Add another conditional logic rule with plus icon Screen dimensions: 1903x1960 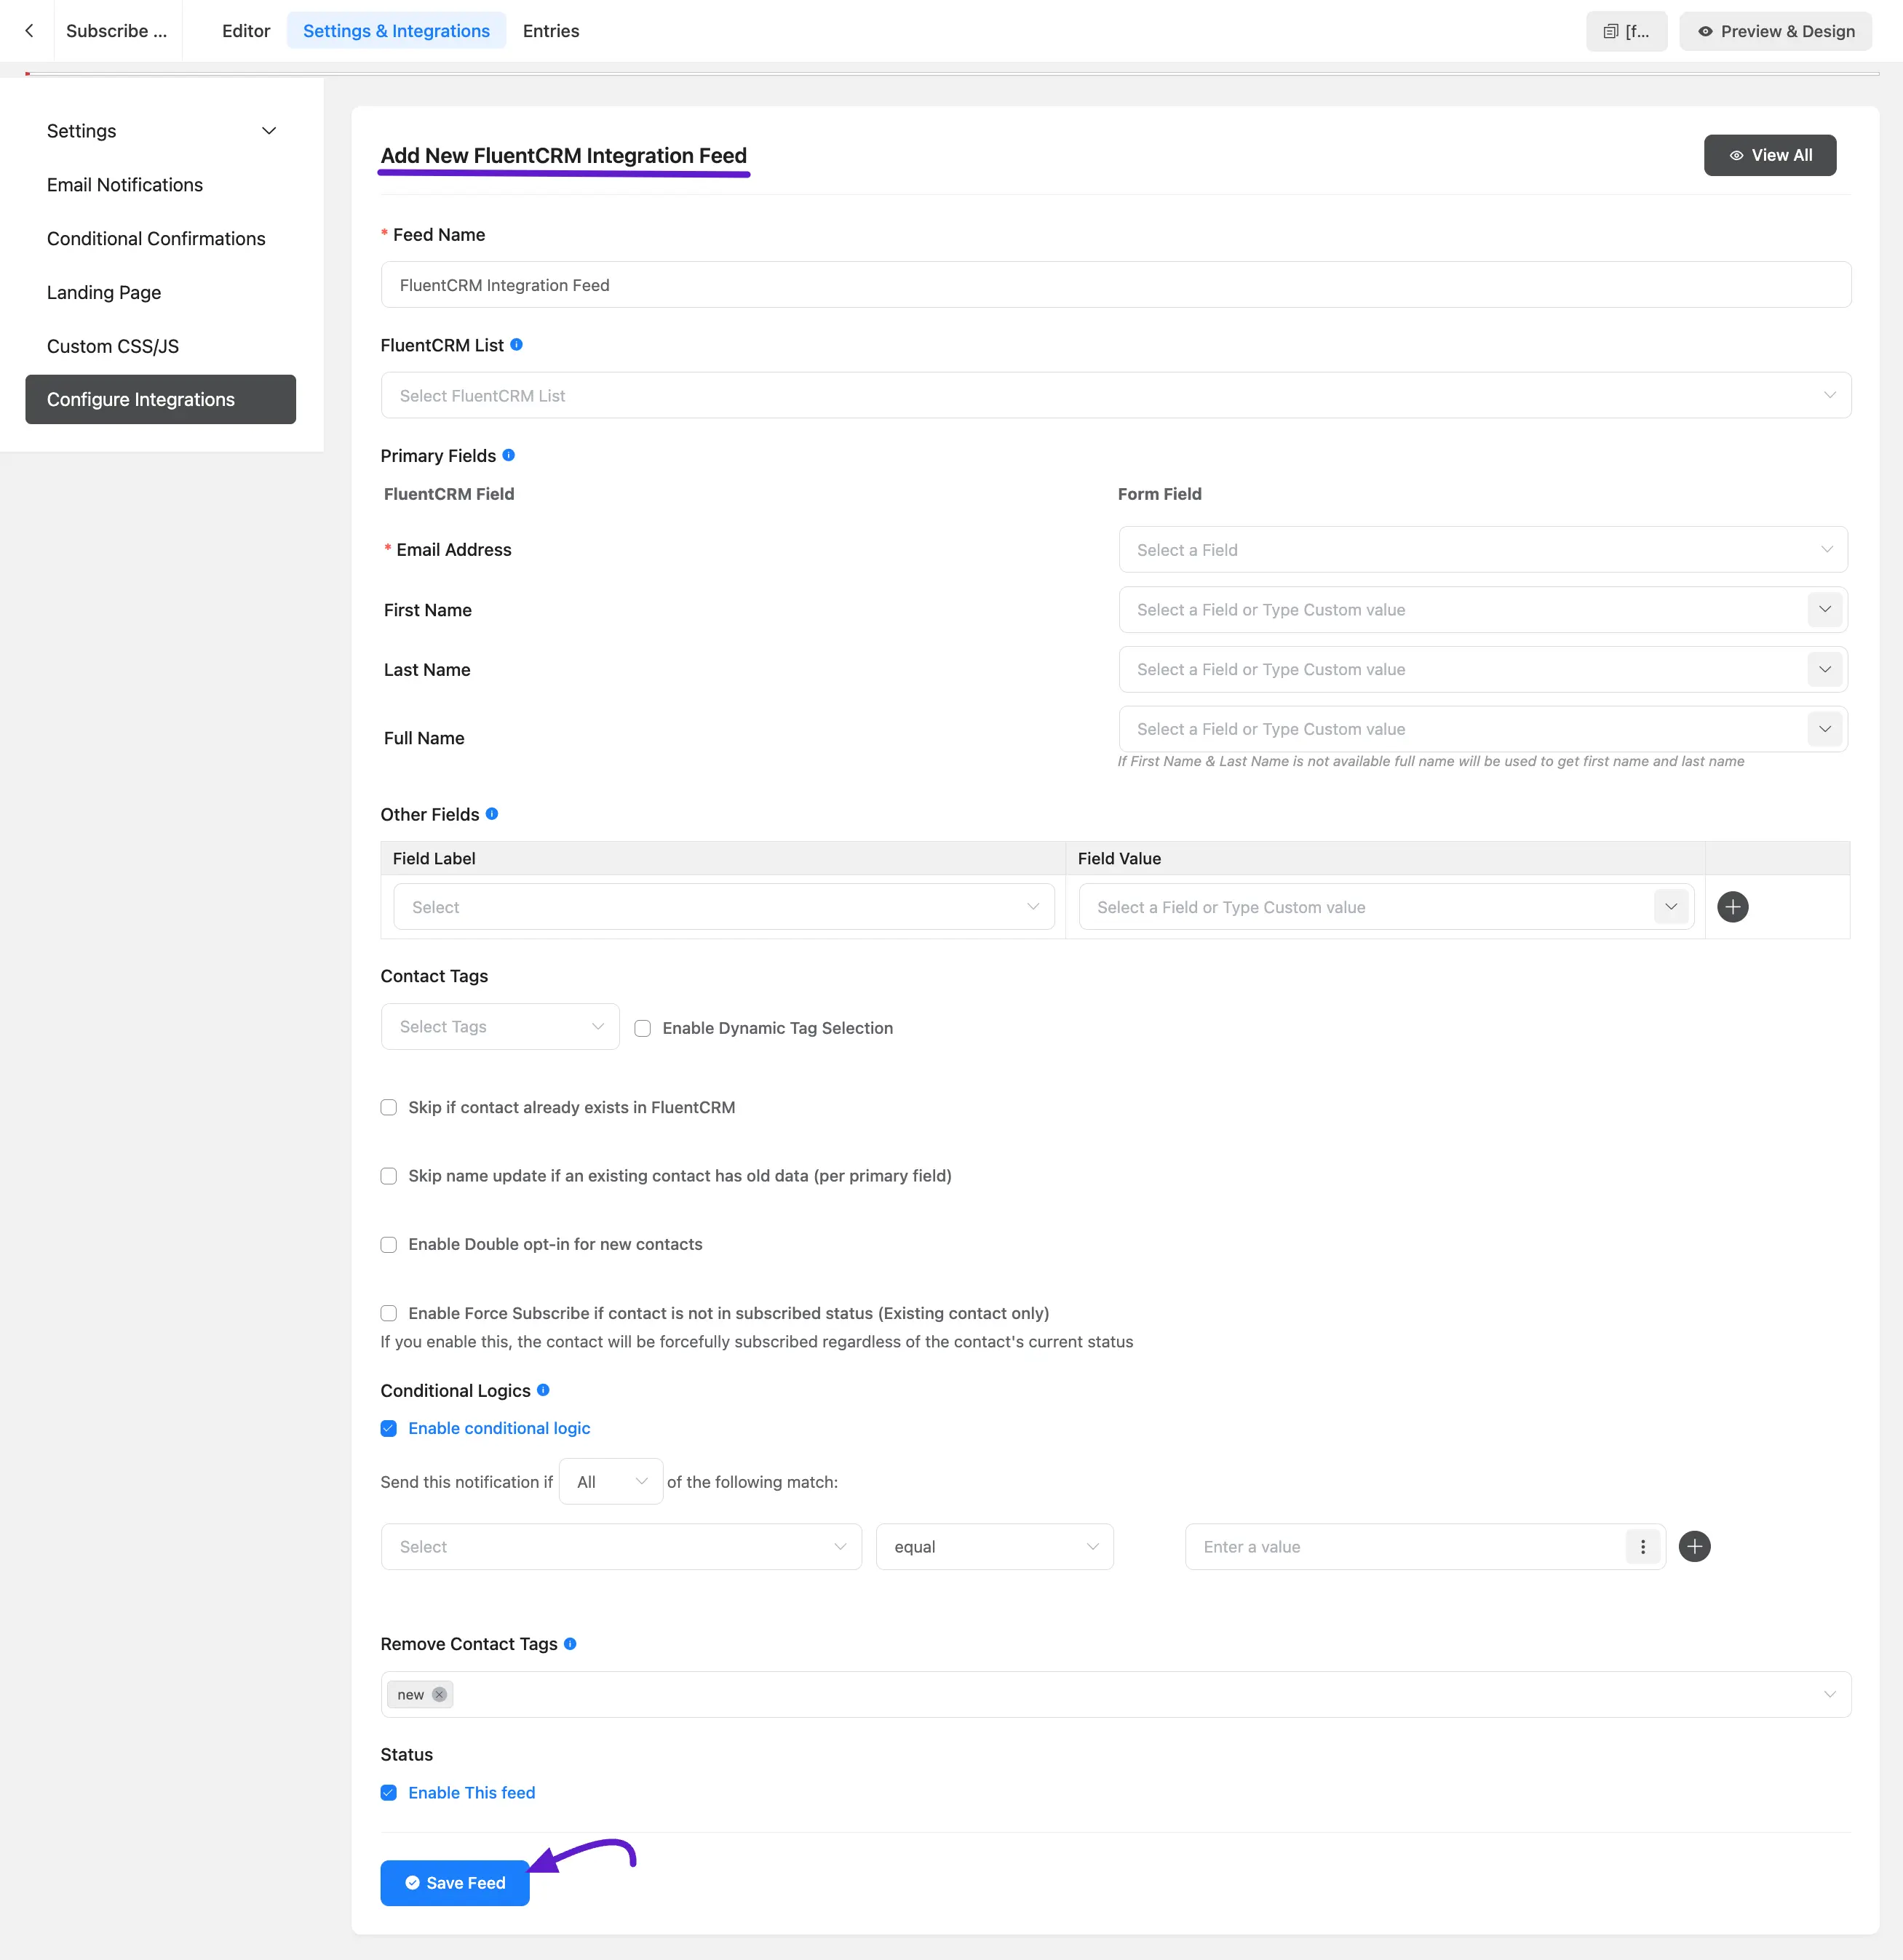tap(1694, 1547)
